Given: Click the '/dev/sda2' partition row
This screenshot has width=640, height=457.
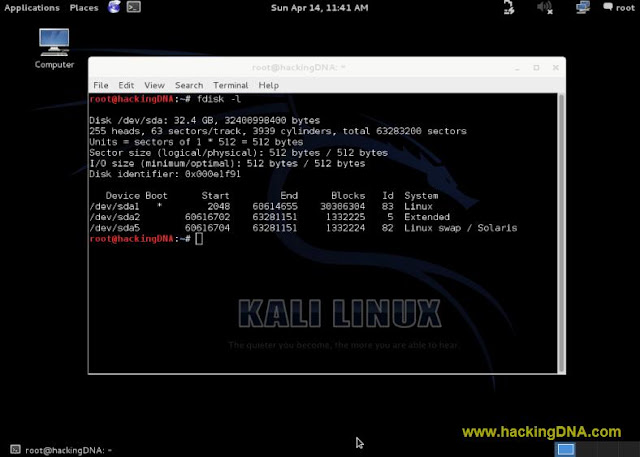Looking at the screenshot, I should (270, 217).
